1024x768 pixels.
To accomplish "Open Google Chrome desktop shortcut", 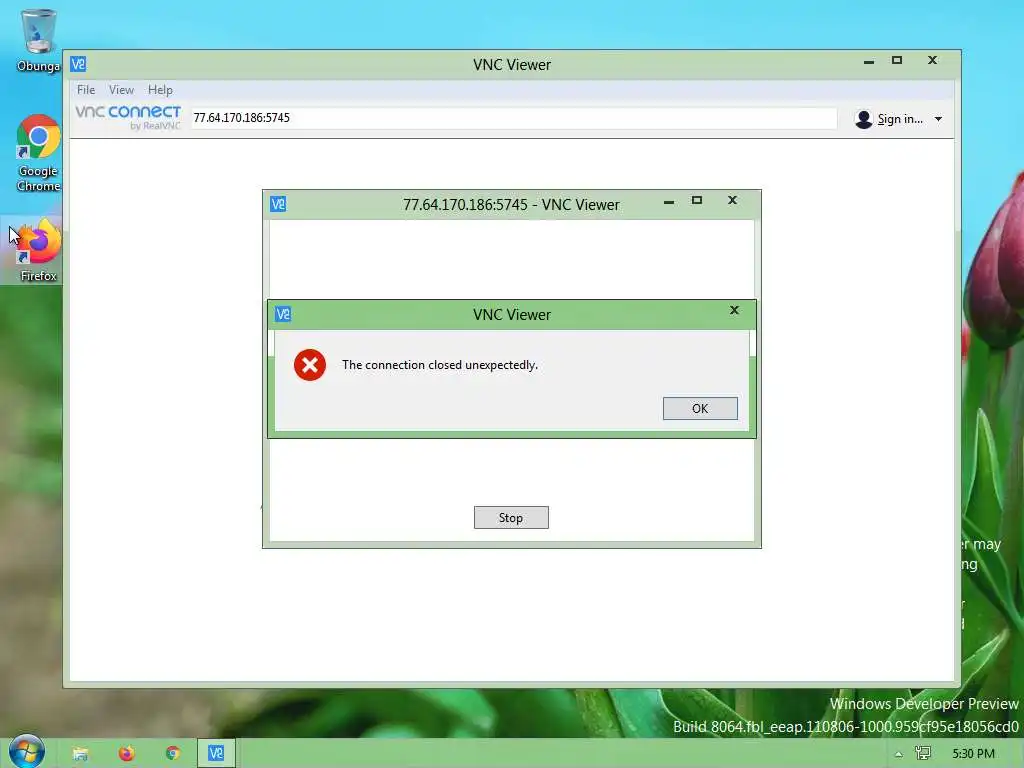I will click(x=38, y=153).
